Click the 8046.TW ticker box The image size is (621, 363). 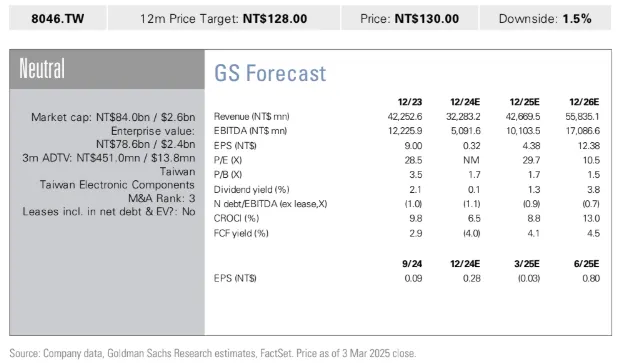tap(58, 18)
